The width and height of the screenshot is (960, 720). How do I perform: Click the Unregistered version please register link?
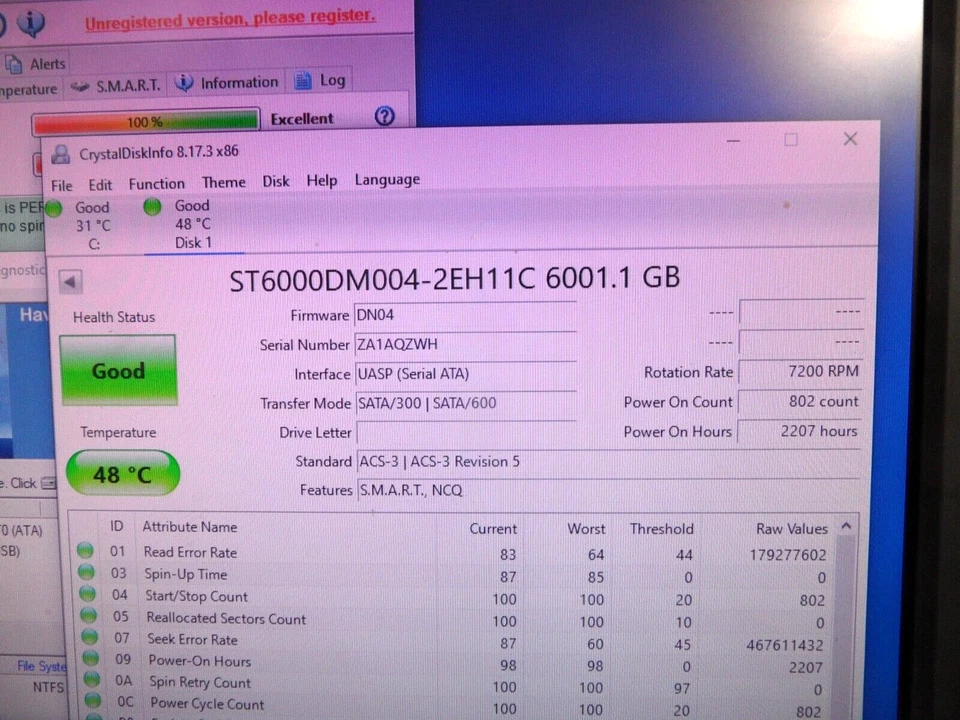pos(230,19)
